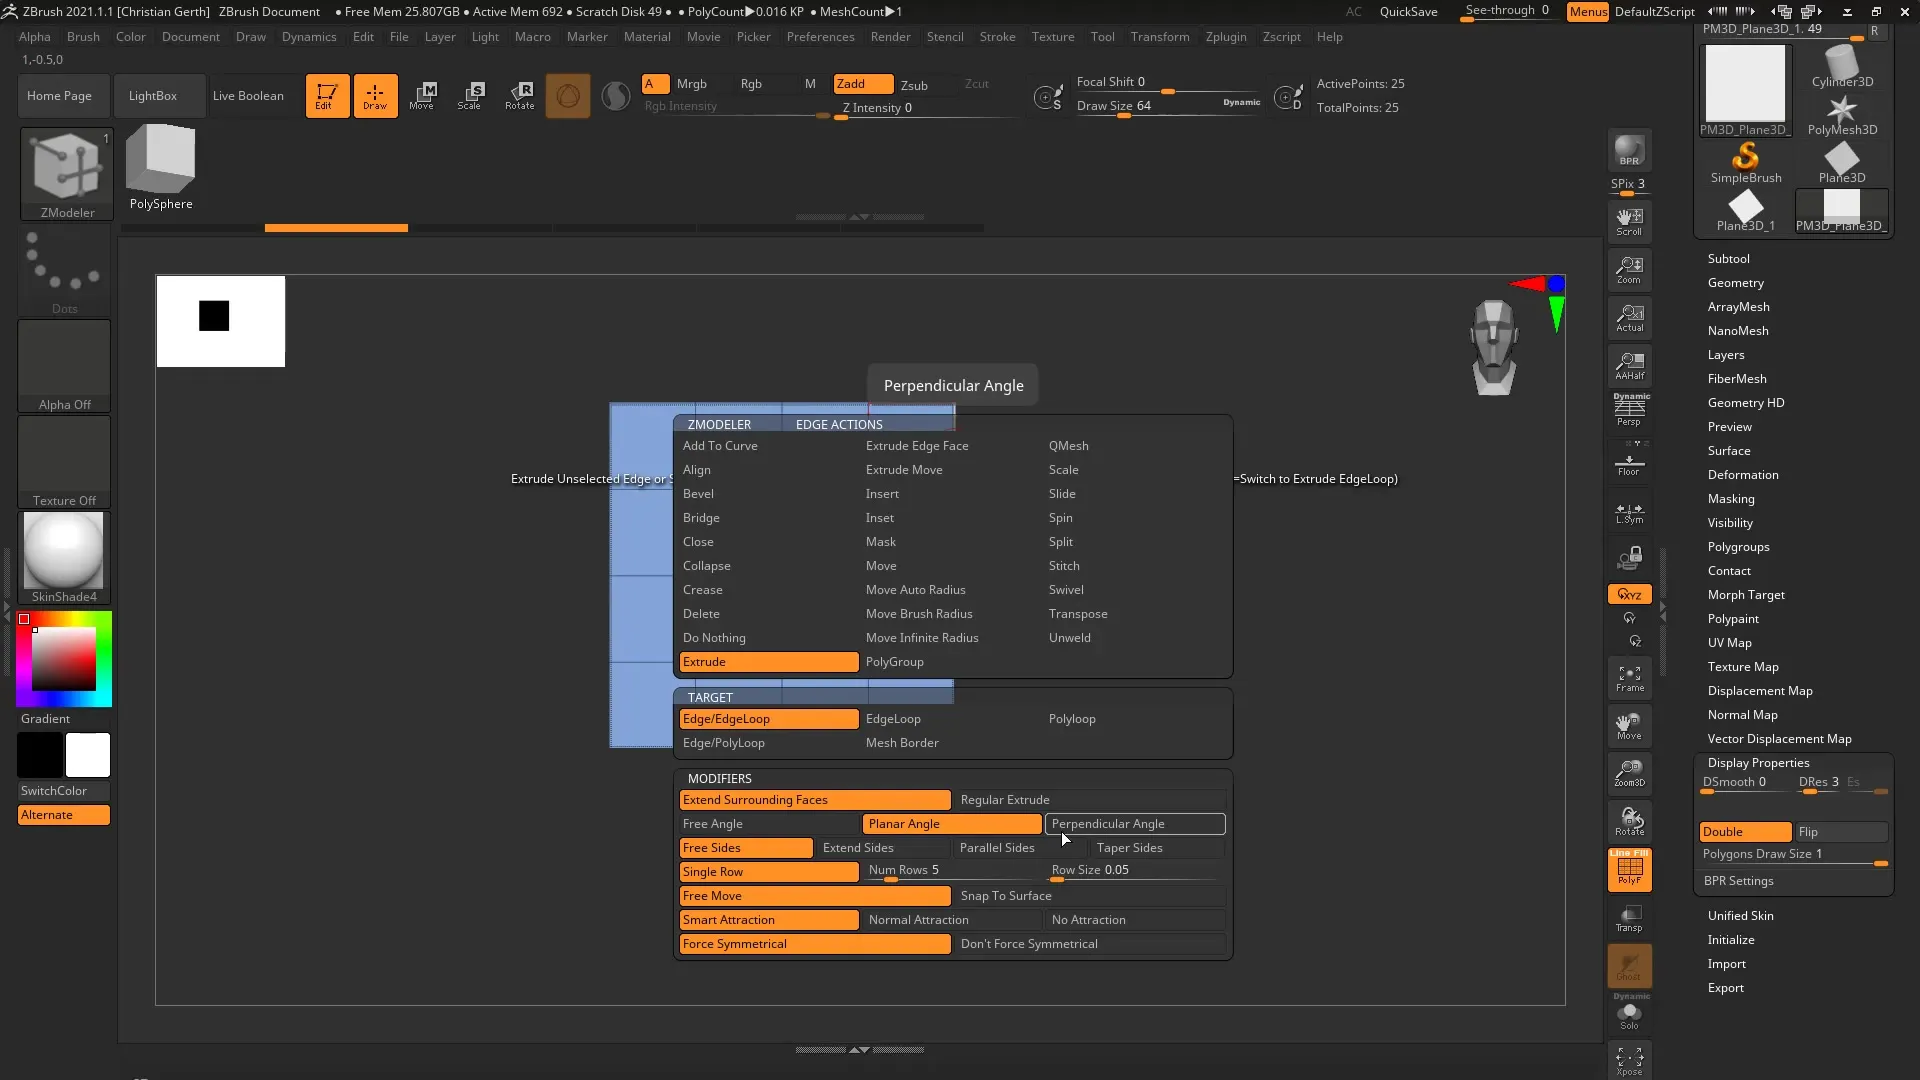Screen dimensions: 1920x1080
Task: Select the Rotate transform tool in top toolbar
Action: pyautogui.click(x=519, y=96)
